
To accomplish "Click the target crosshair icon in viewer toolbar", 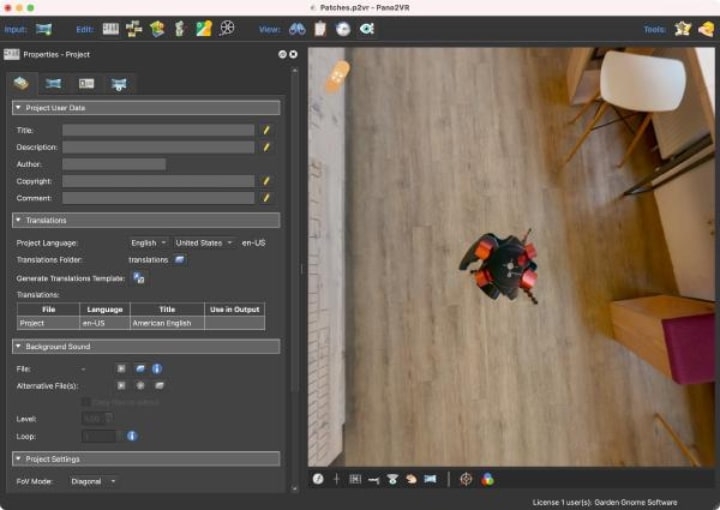I will tap(466, 479).
